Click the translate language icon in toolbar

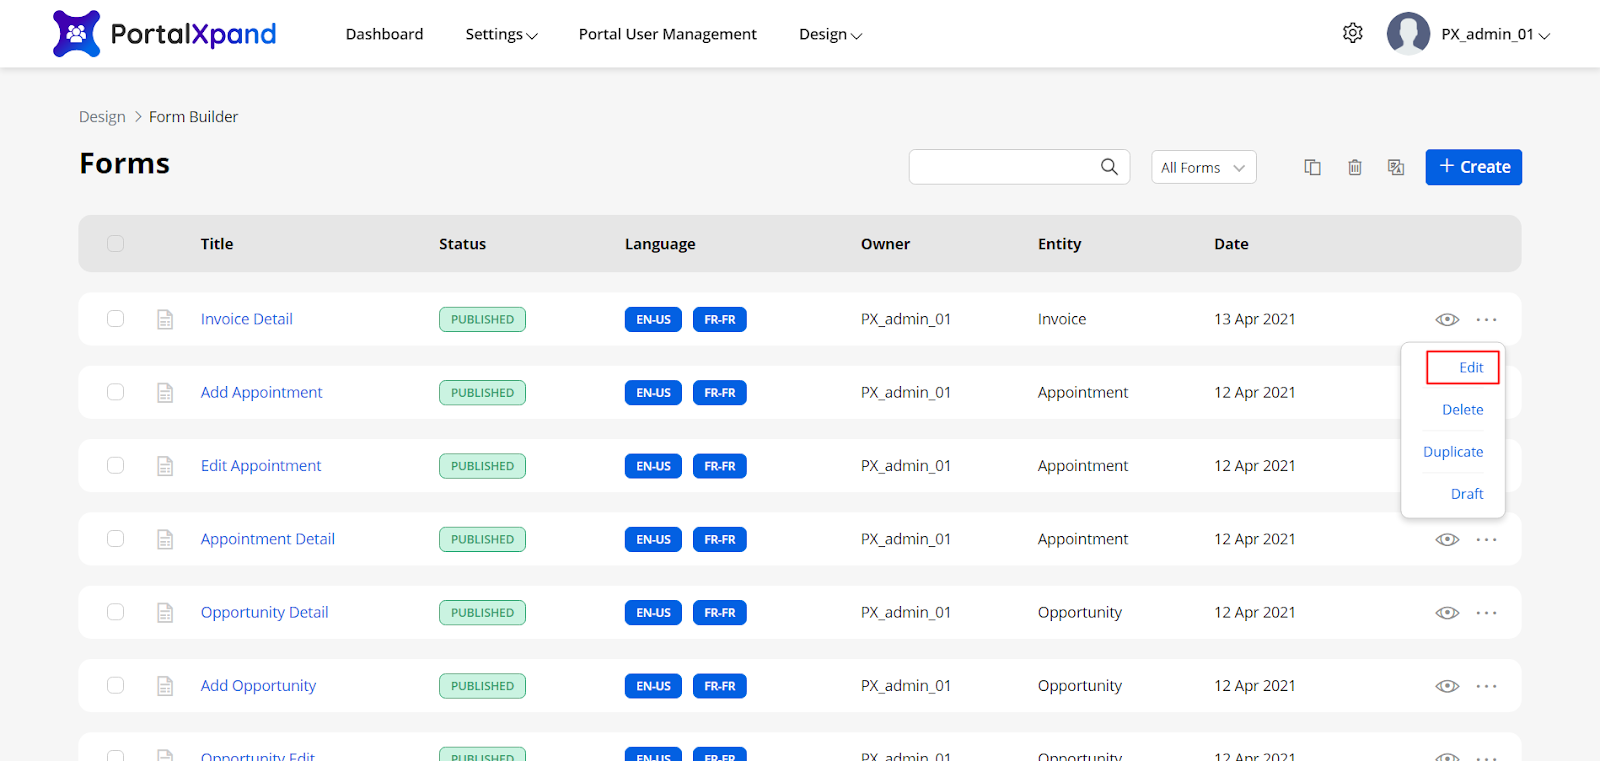click(1396, 167)
